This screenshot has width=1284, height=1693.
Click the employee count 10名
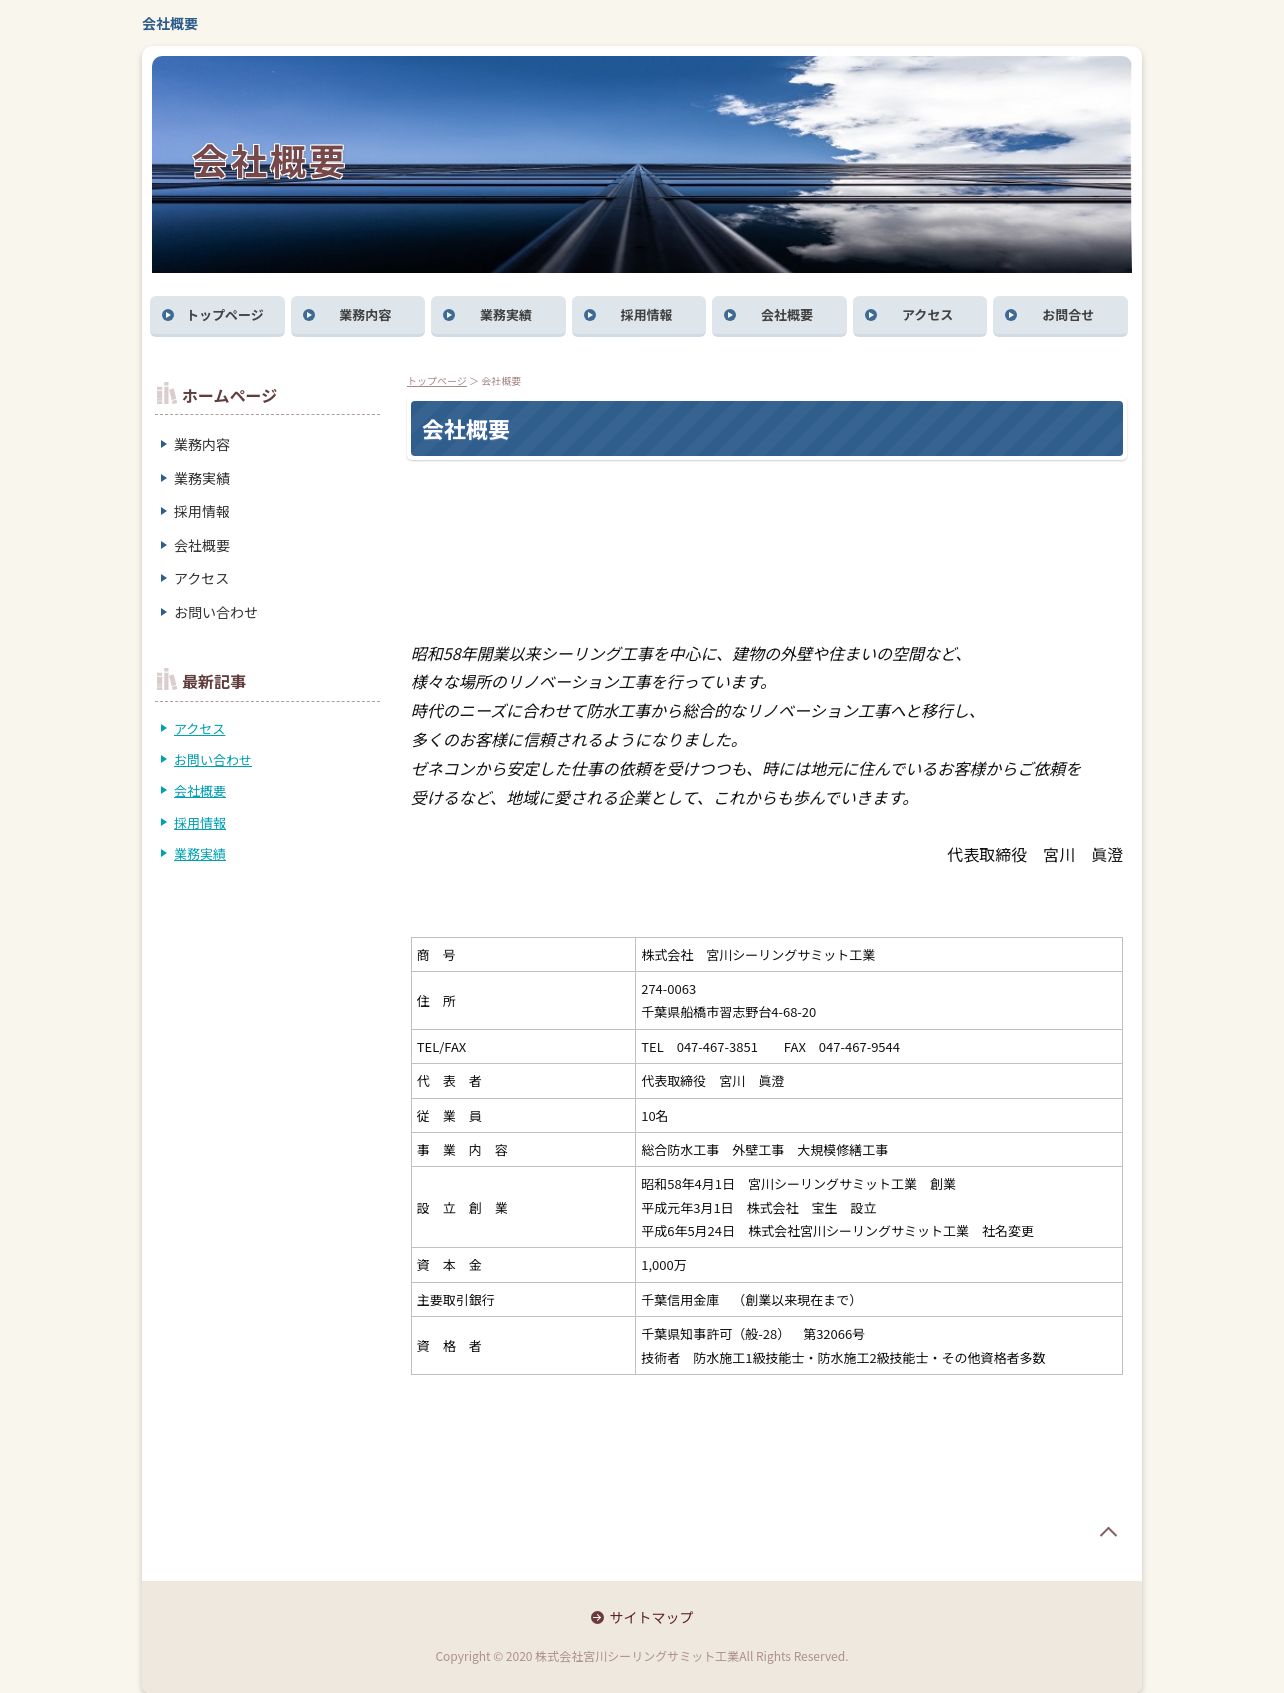(x=655, y=1116)
